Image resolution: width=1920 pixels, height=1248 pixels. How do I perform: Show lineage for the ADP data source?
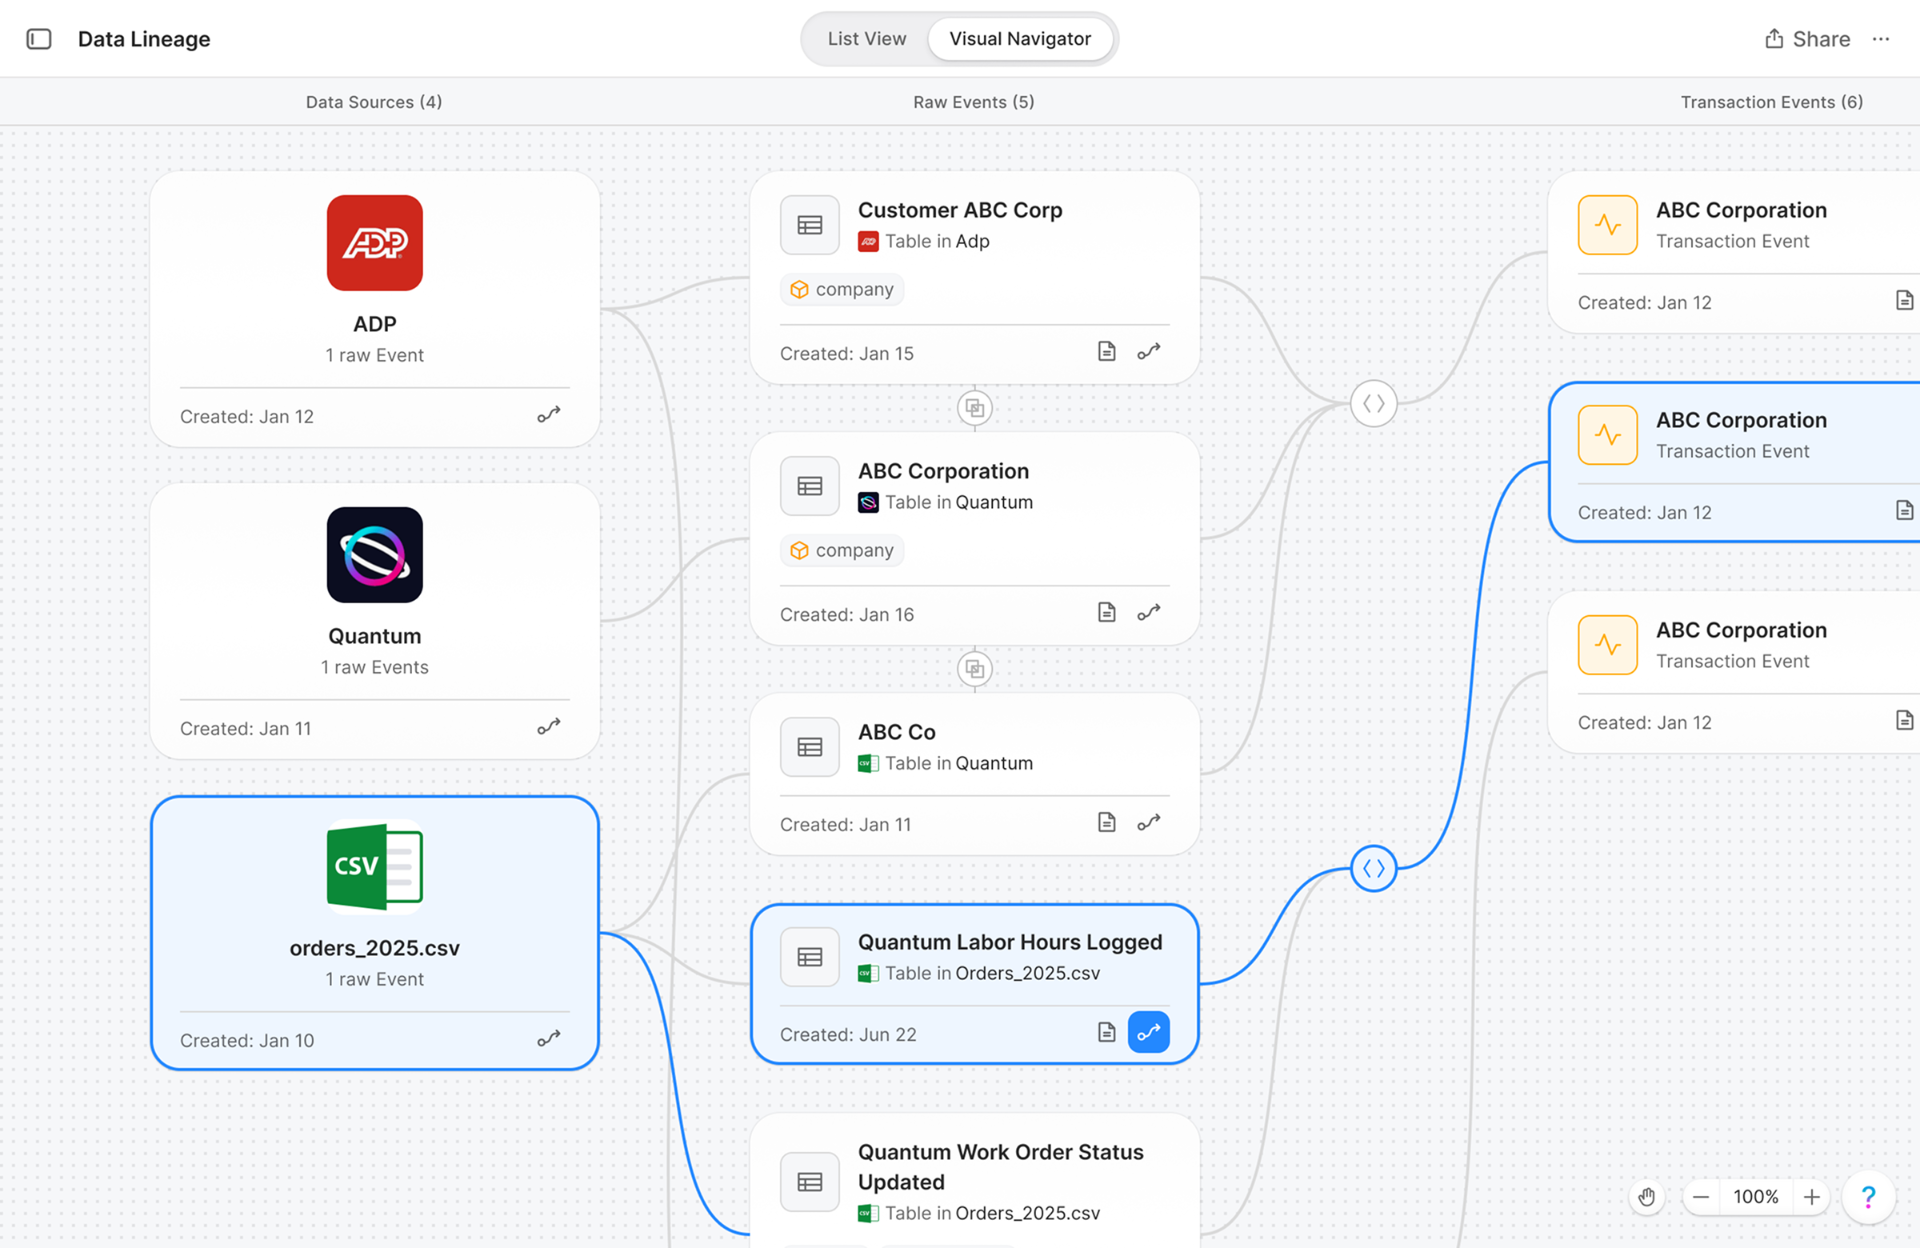tap(549, 415)
